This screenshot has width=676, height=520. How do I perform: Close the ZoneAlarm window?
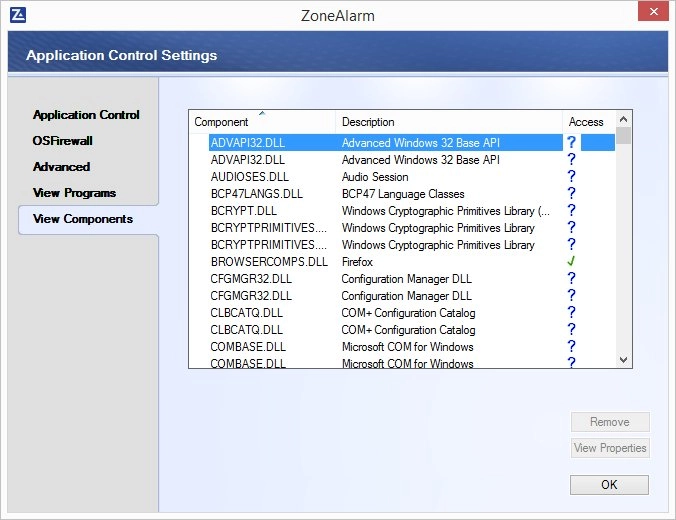pyautogui.click(x=654, y=11)
